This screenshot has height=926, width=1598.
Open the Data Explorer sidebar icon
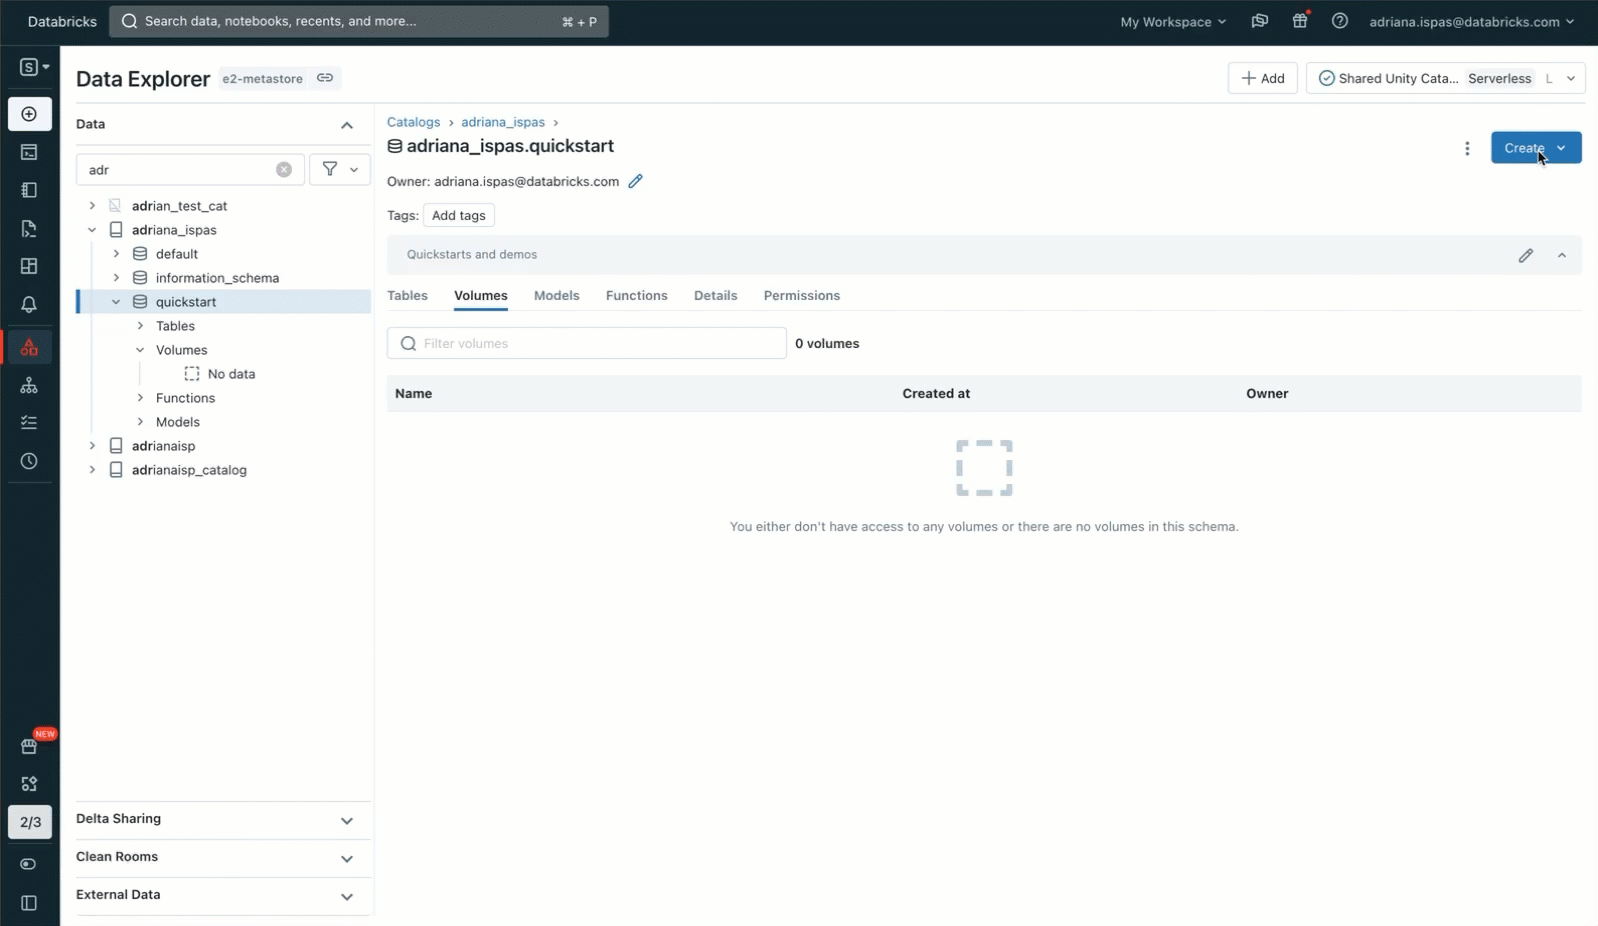[x=30, y=347]
